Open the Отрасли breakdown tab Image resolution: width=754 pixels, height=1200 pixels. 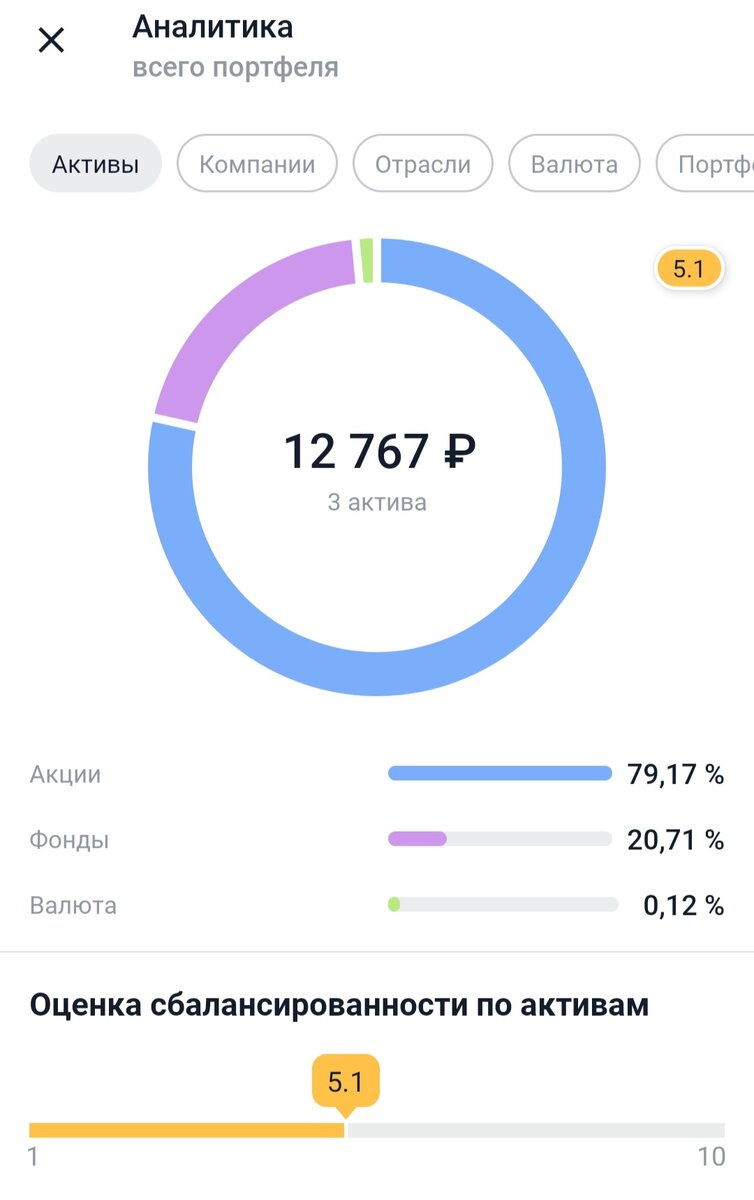tap(423, 163)
